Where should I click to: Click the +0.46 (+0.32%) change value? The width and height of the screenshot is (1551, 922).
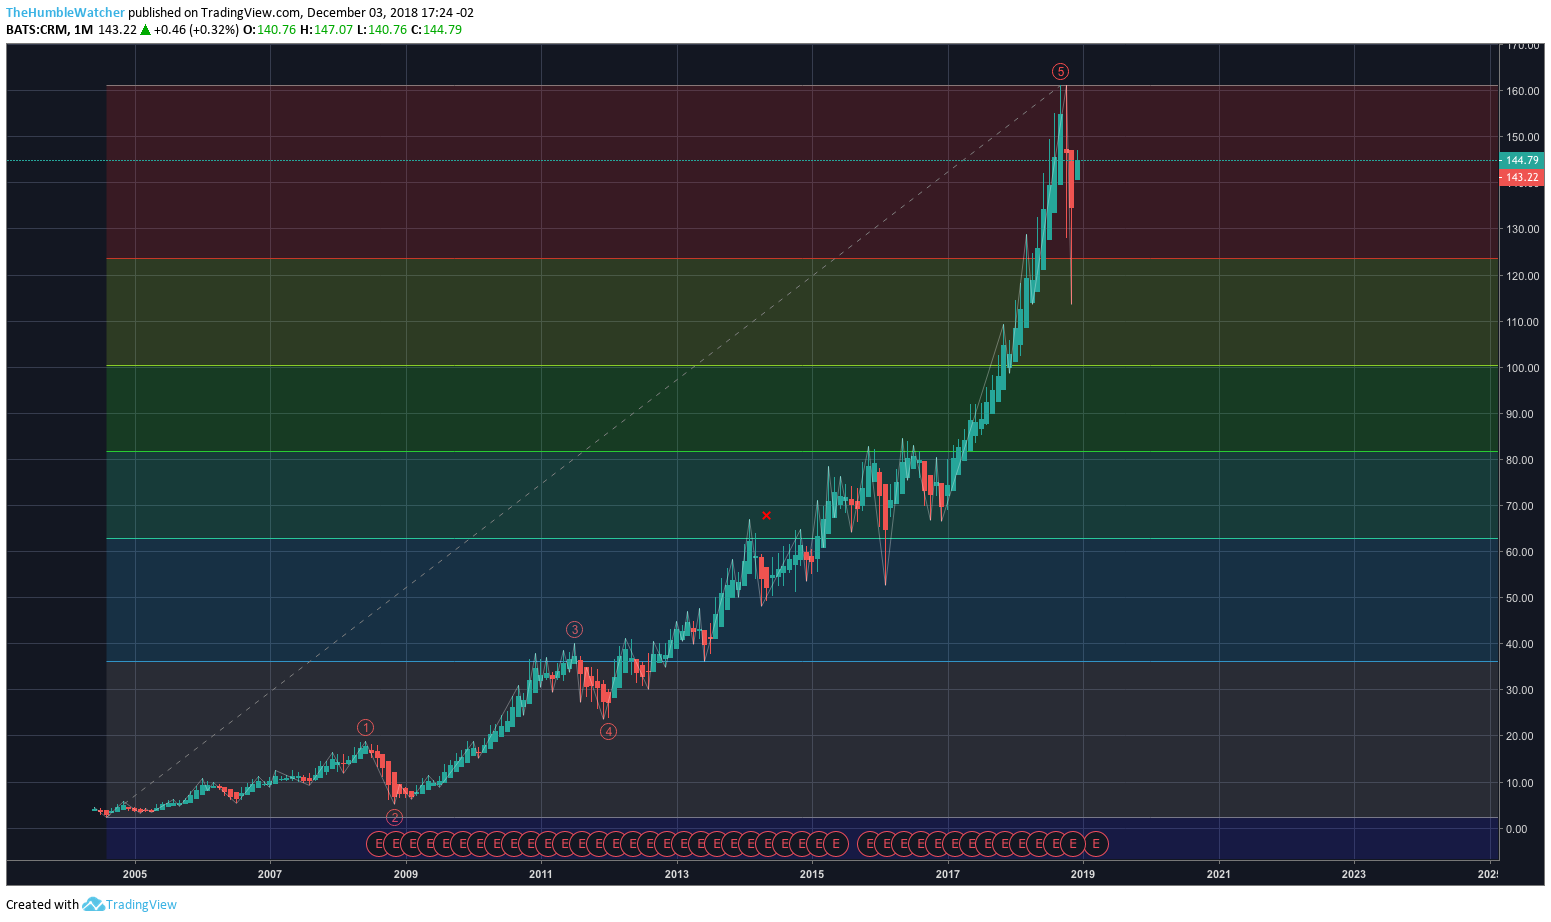[x=197, y=30]
